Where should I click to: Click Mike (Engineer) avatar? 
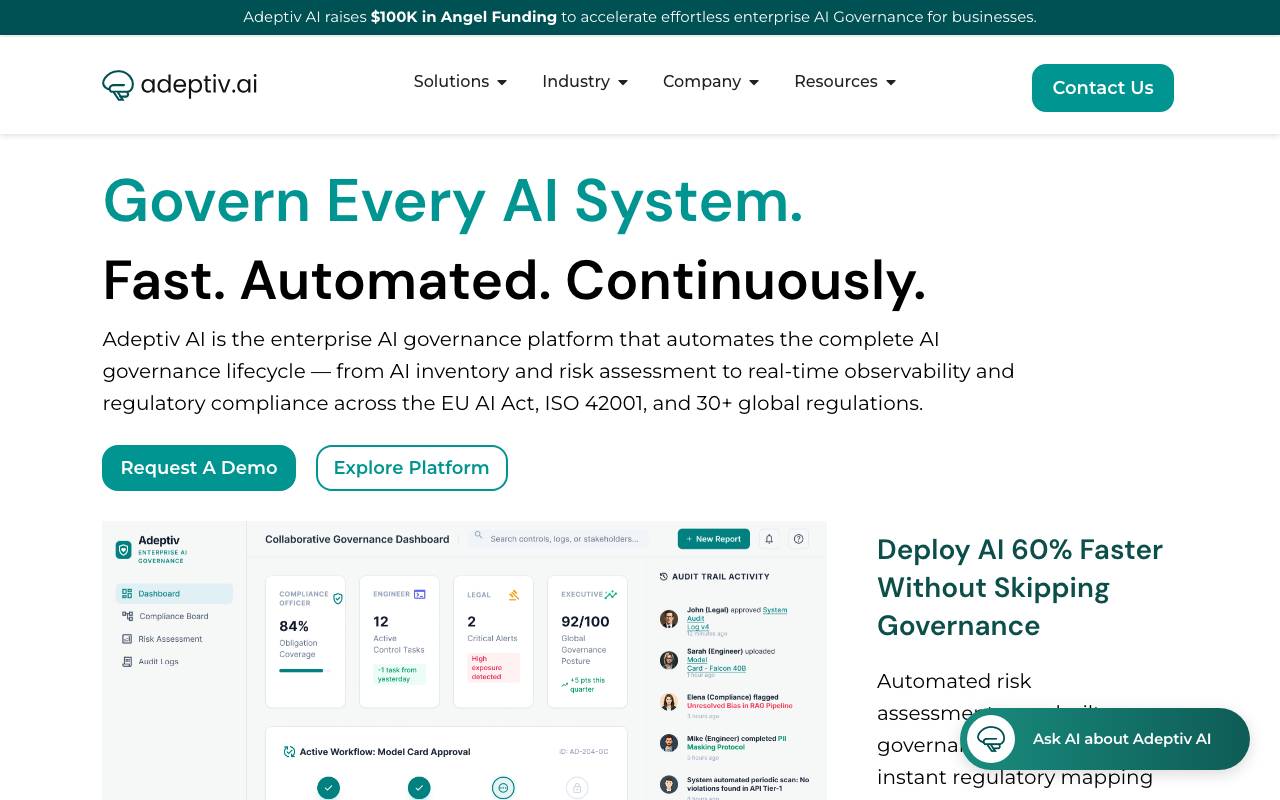(669, 743)
